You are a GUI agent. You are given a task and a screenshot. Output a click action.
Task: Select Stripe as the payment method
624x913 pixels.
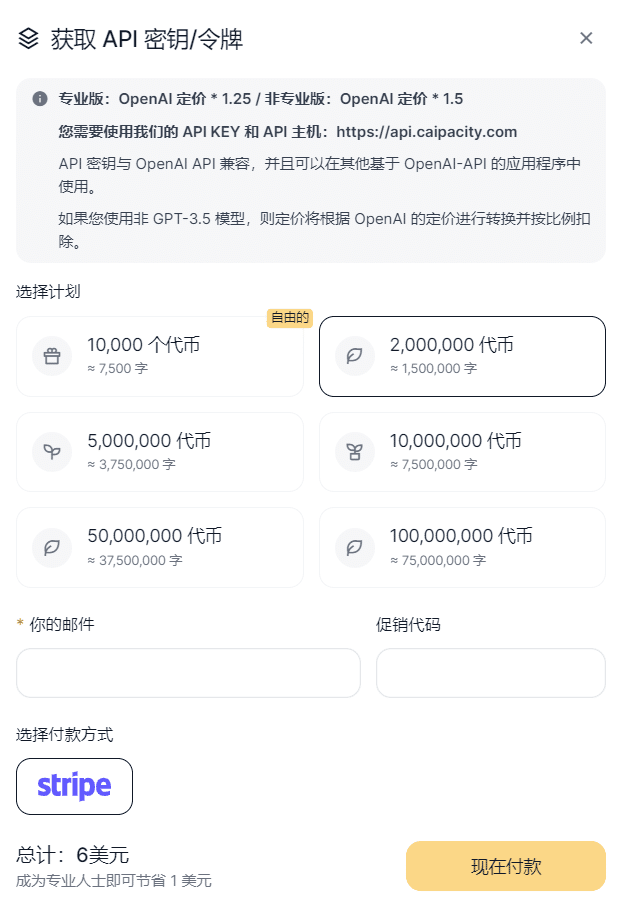click(x=74, y=787)
